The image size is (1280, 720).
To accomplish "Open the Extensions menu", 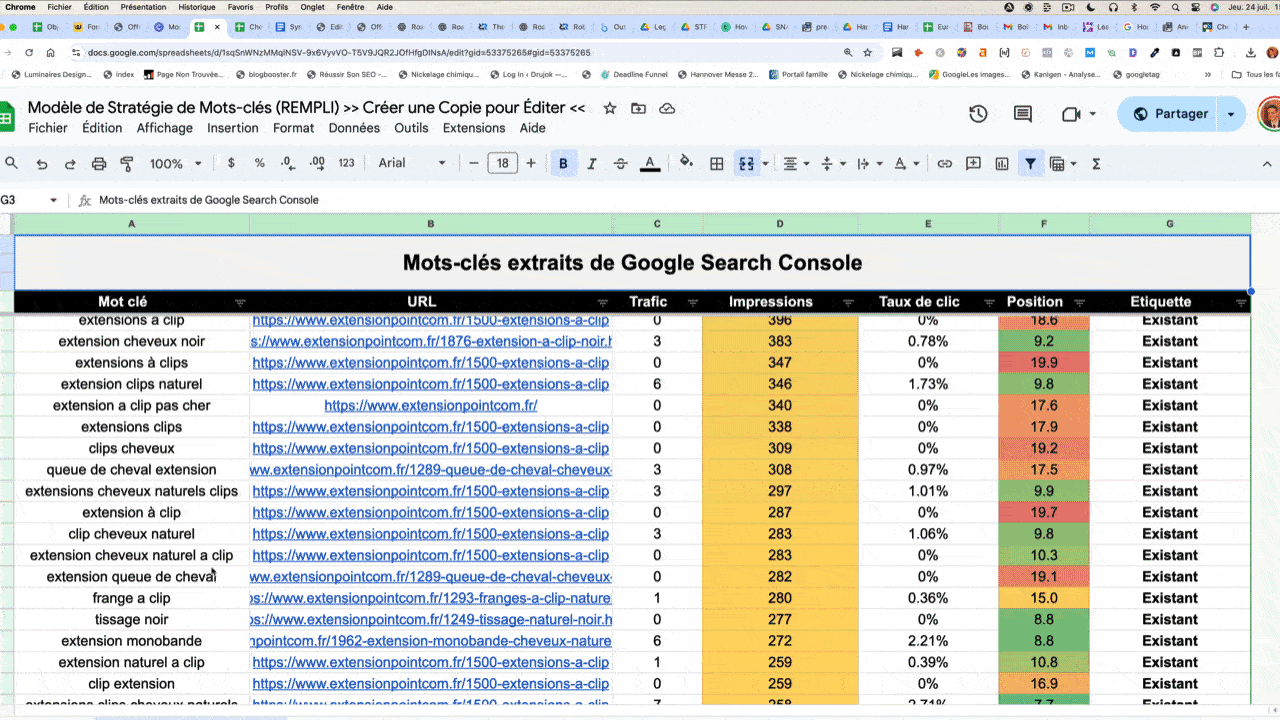I will click(x=474, y=128).
